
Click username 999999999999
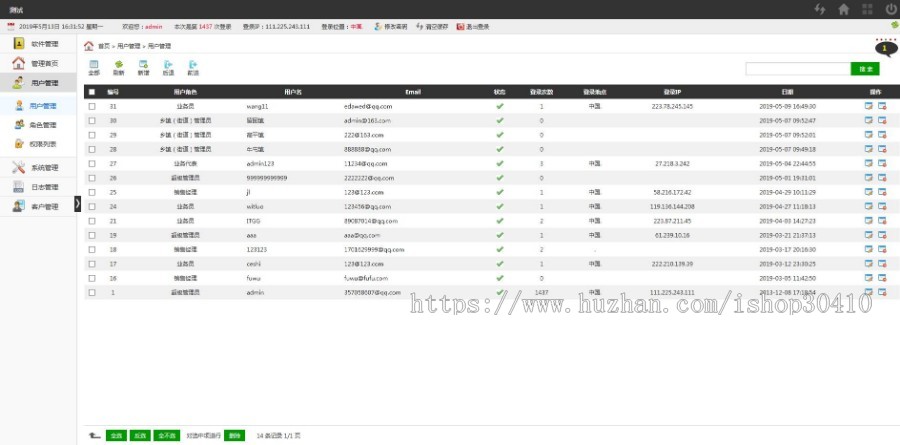[x=267, y=178]
